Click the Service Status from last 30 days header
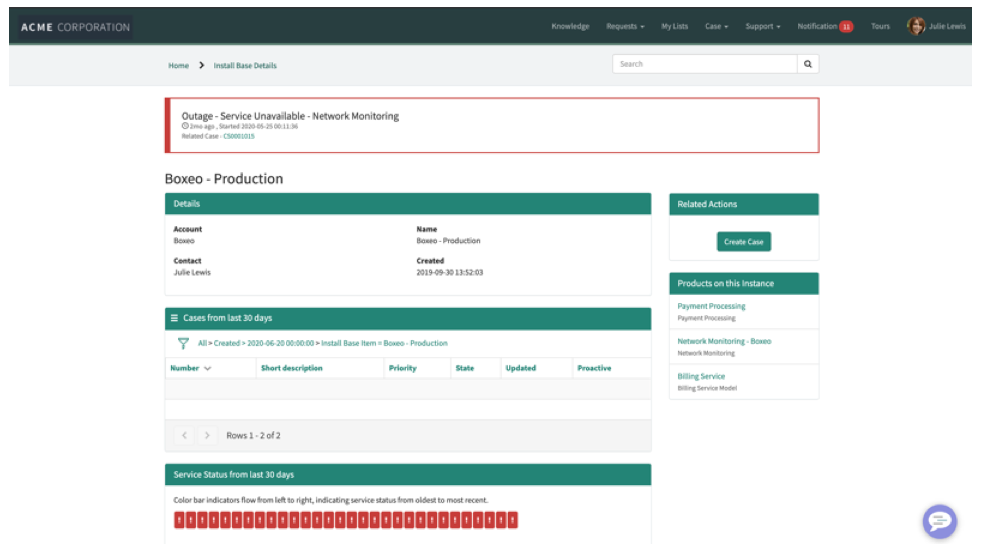Image resolution: width=984 pixels, height=549 pixels. coord(408,475)
